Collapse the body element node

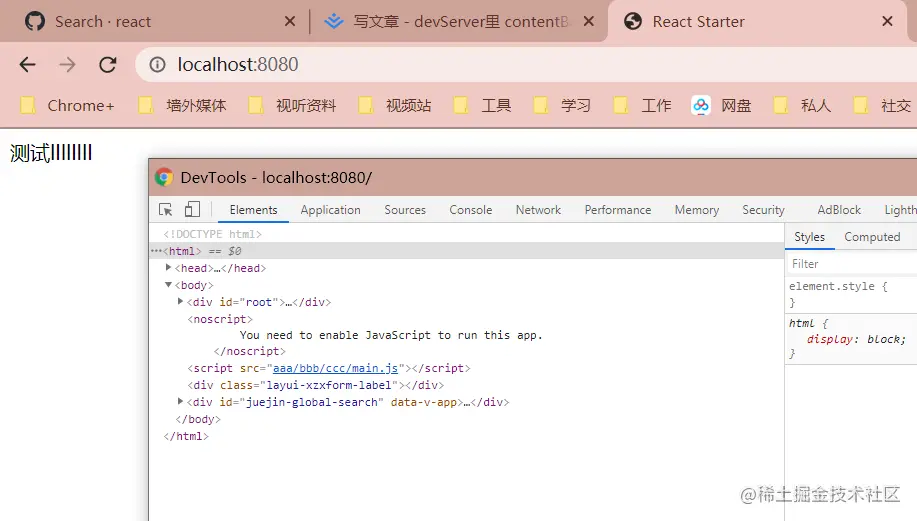click(x=168, y=285)
